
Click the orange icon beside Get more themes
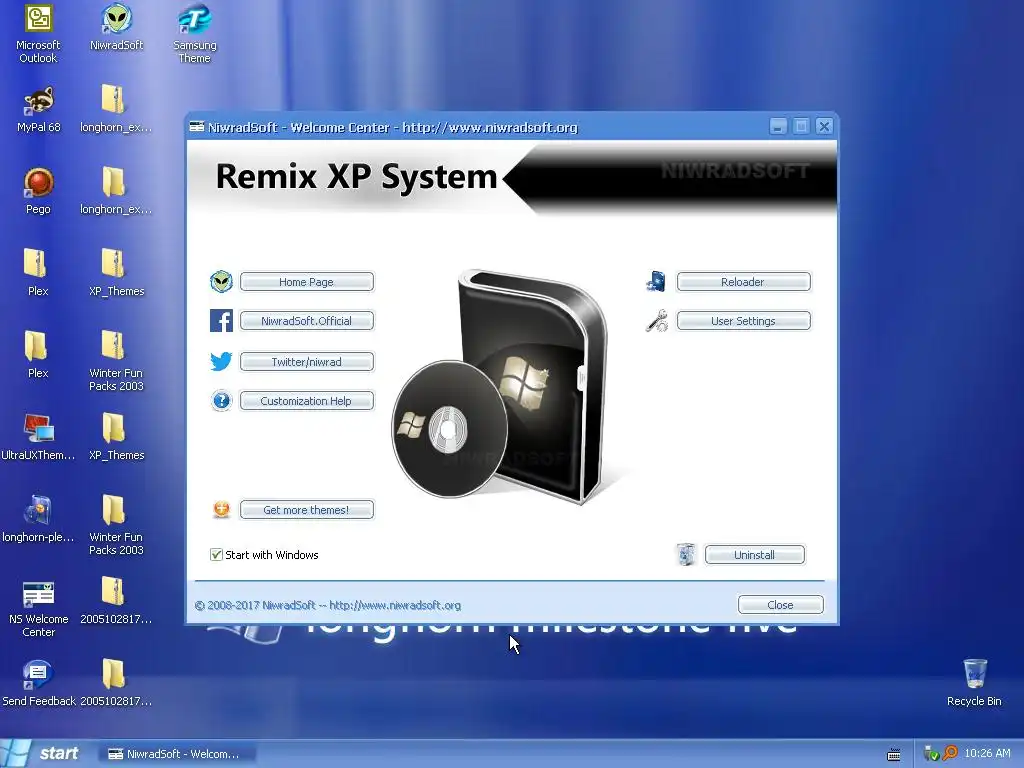(x=221, y=509)
